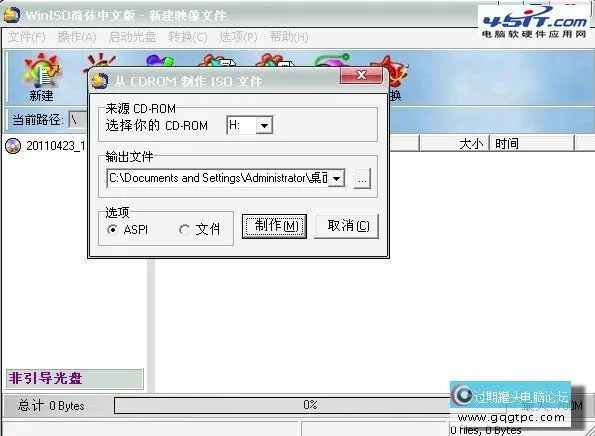Viewport: 595px width, 436px height.
Task: Open the 操作(A) menu
Action: (x=77, y=37)
